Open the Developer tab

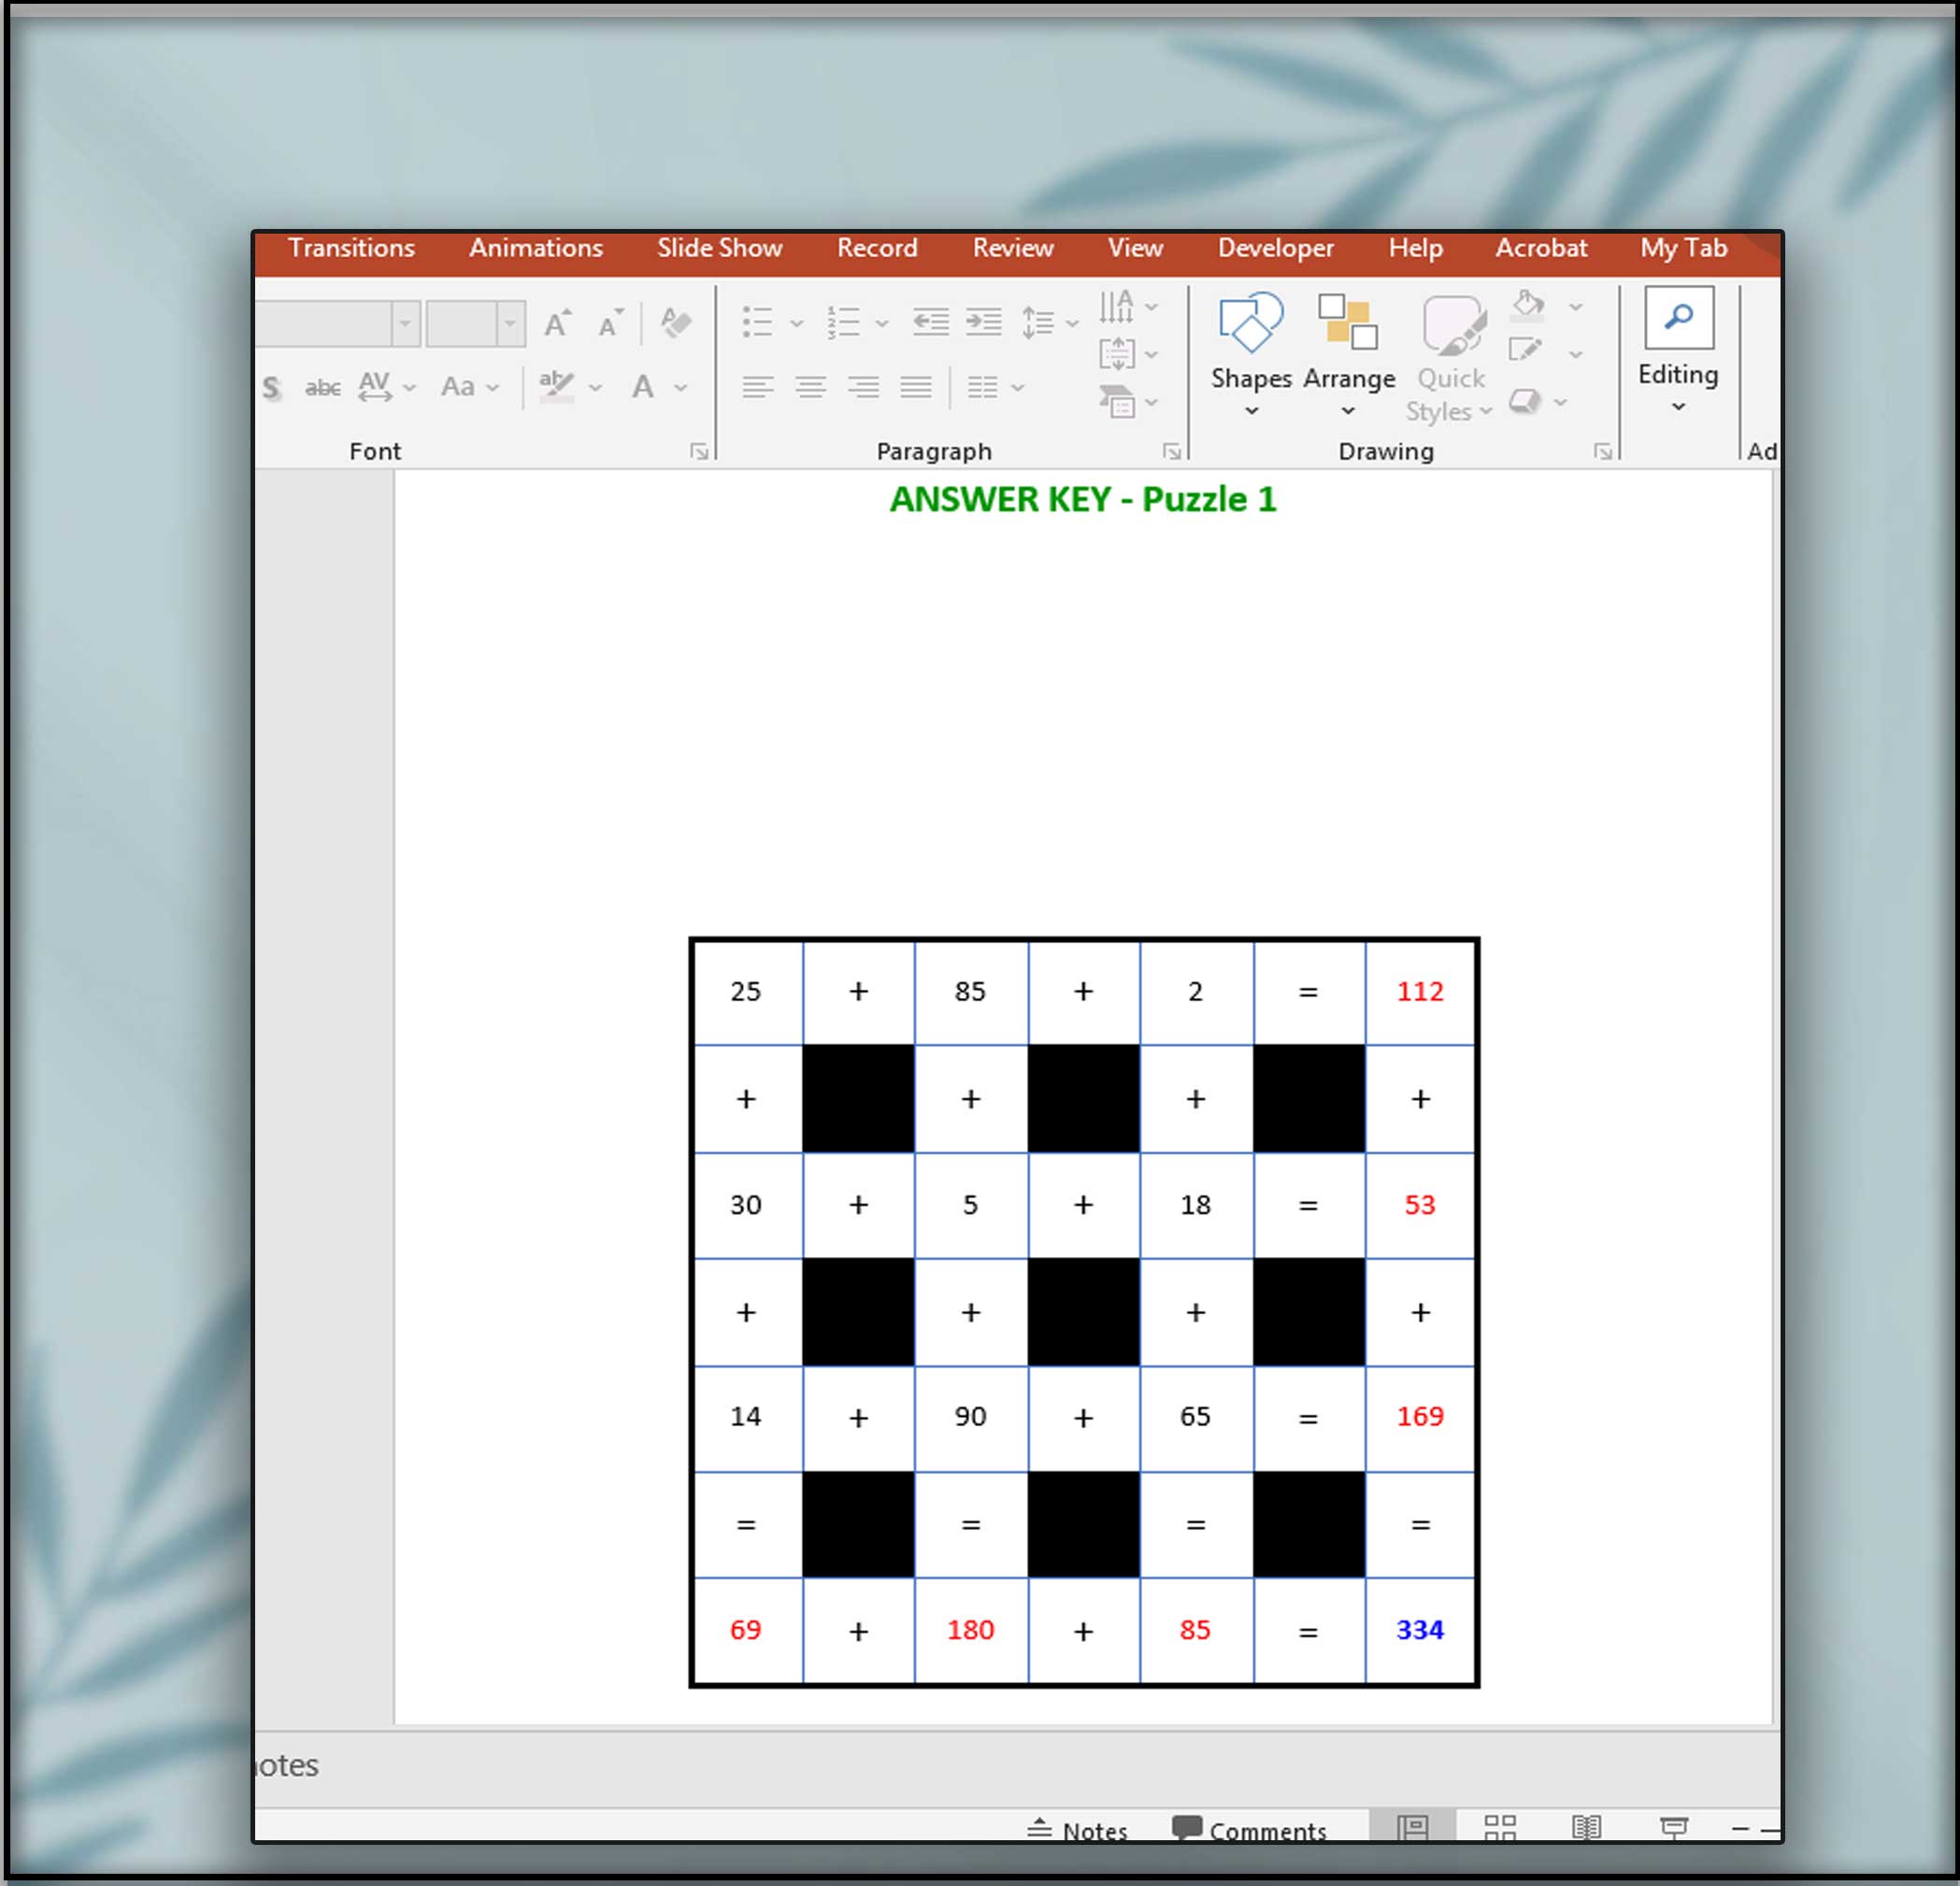tap(1275, 248)
